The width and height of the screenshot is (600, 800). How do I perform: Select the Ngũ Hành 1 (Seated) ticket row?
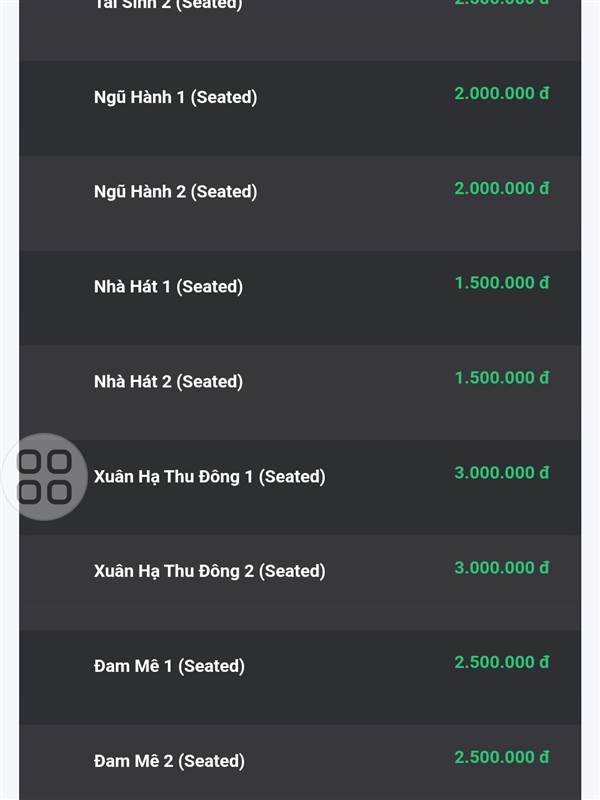pyautogui.click(x=300, y=108)
